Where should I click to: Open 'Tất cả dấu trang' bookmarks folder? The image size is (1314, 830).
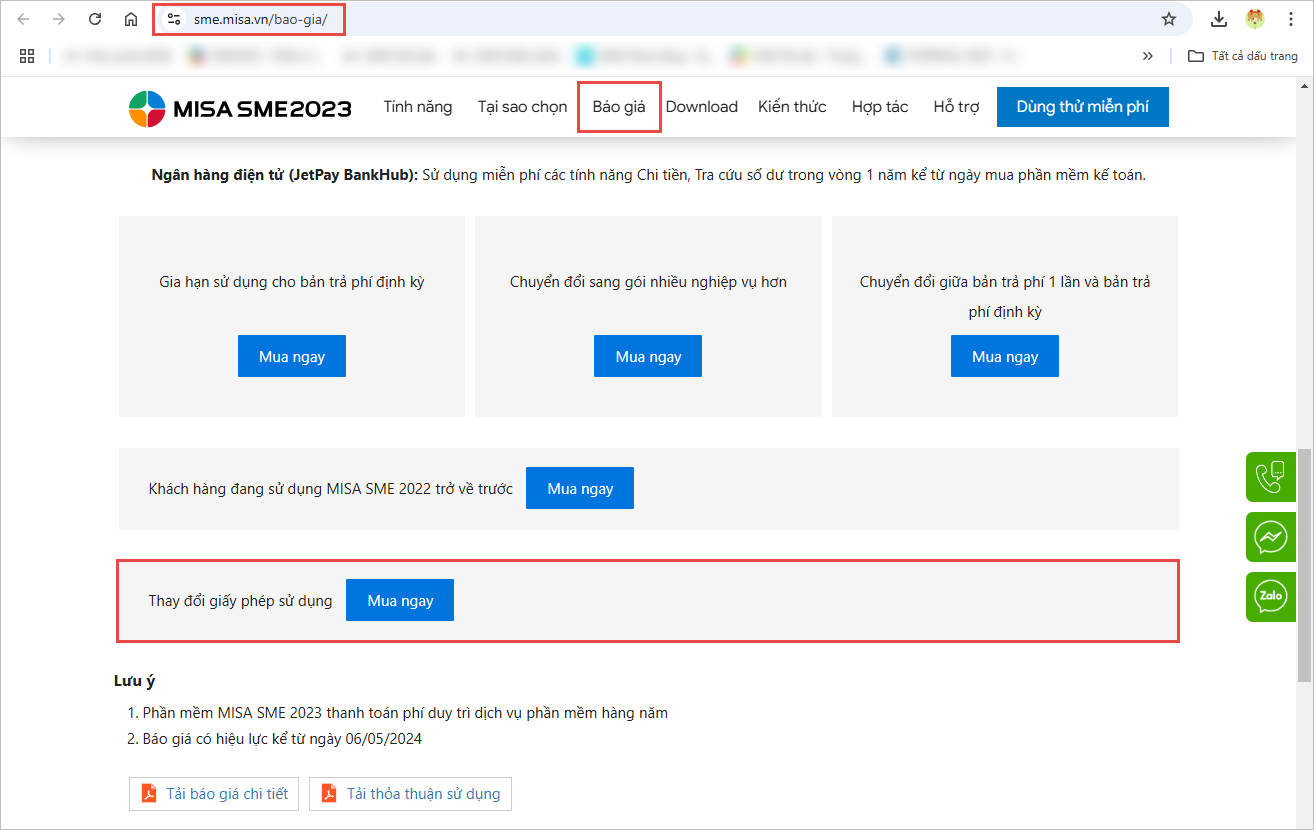(1243, 56)
